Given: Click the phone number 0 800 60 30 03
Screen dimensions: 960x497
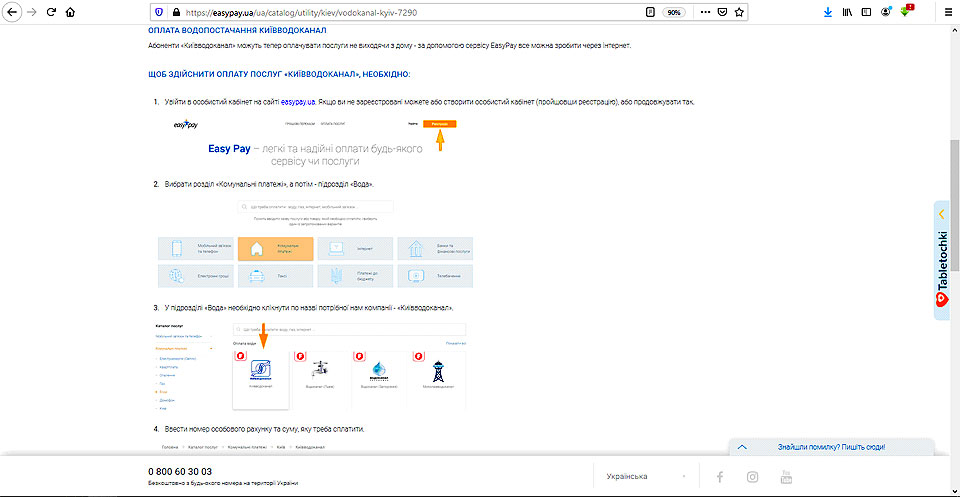Looking at the screenshot, I should coord(180,472).
